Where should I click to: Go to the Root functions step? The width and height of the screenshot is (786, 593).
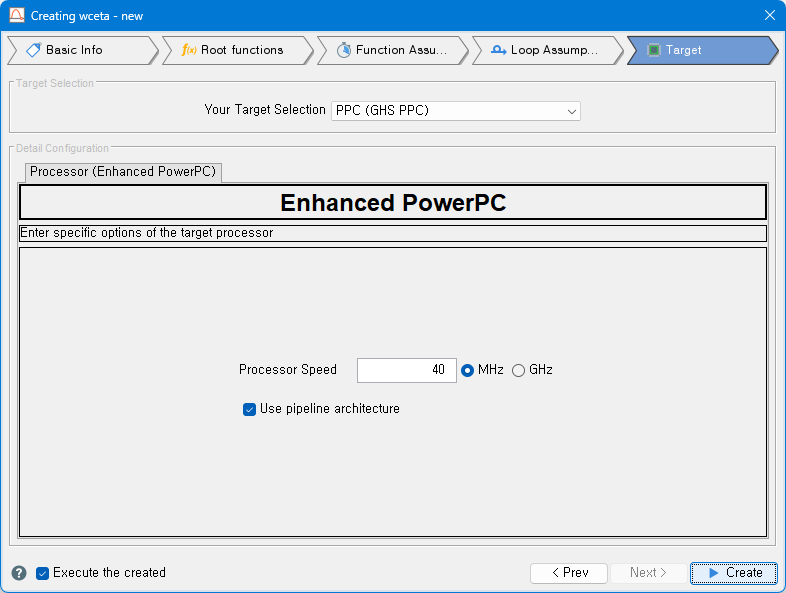coord(242,50)
